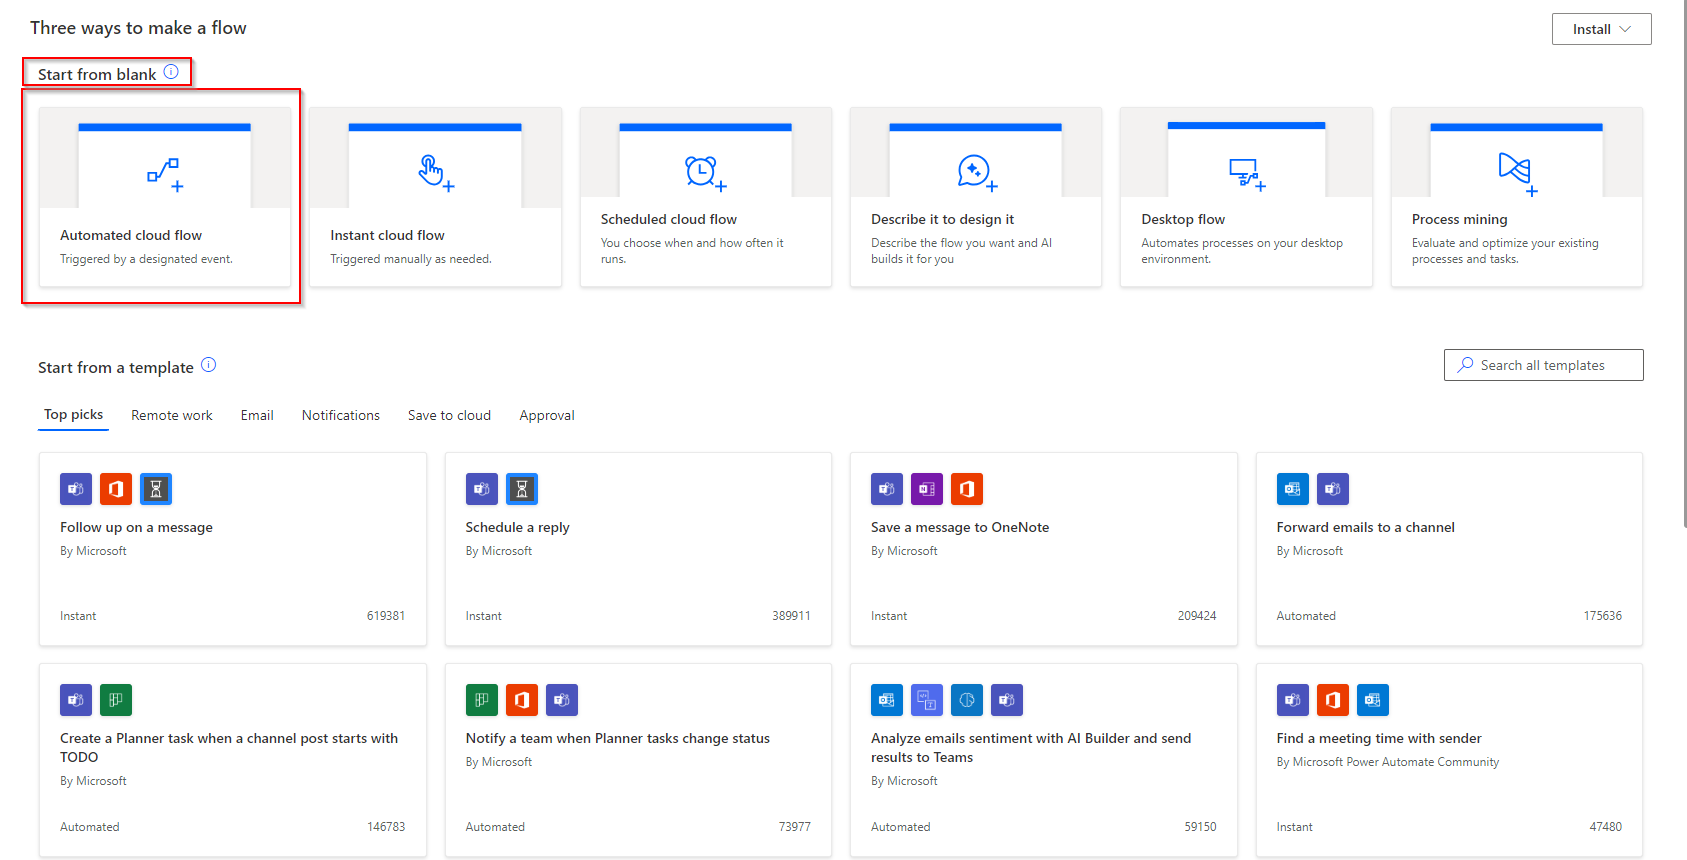Click By Microsoft Power Automate Community text
This screenshot has height=860, width=1687.
pyautogui.click(x=1387, y=762)
